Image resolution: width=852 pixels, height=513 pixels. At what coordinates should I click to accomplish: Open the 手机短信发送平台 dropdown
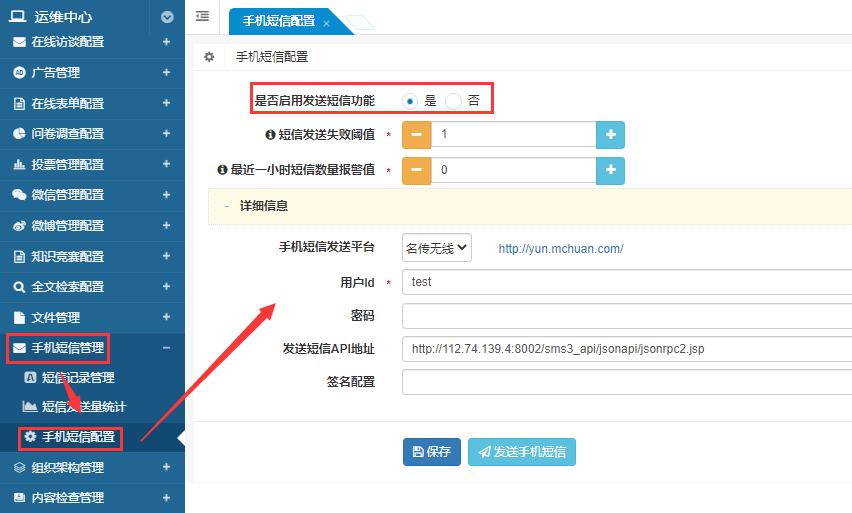(x=436, y=247)
